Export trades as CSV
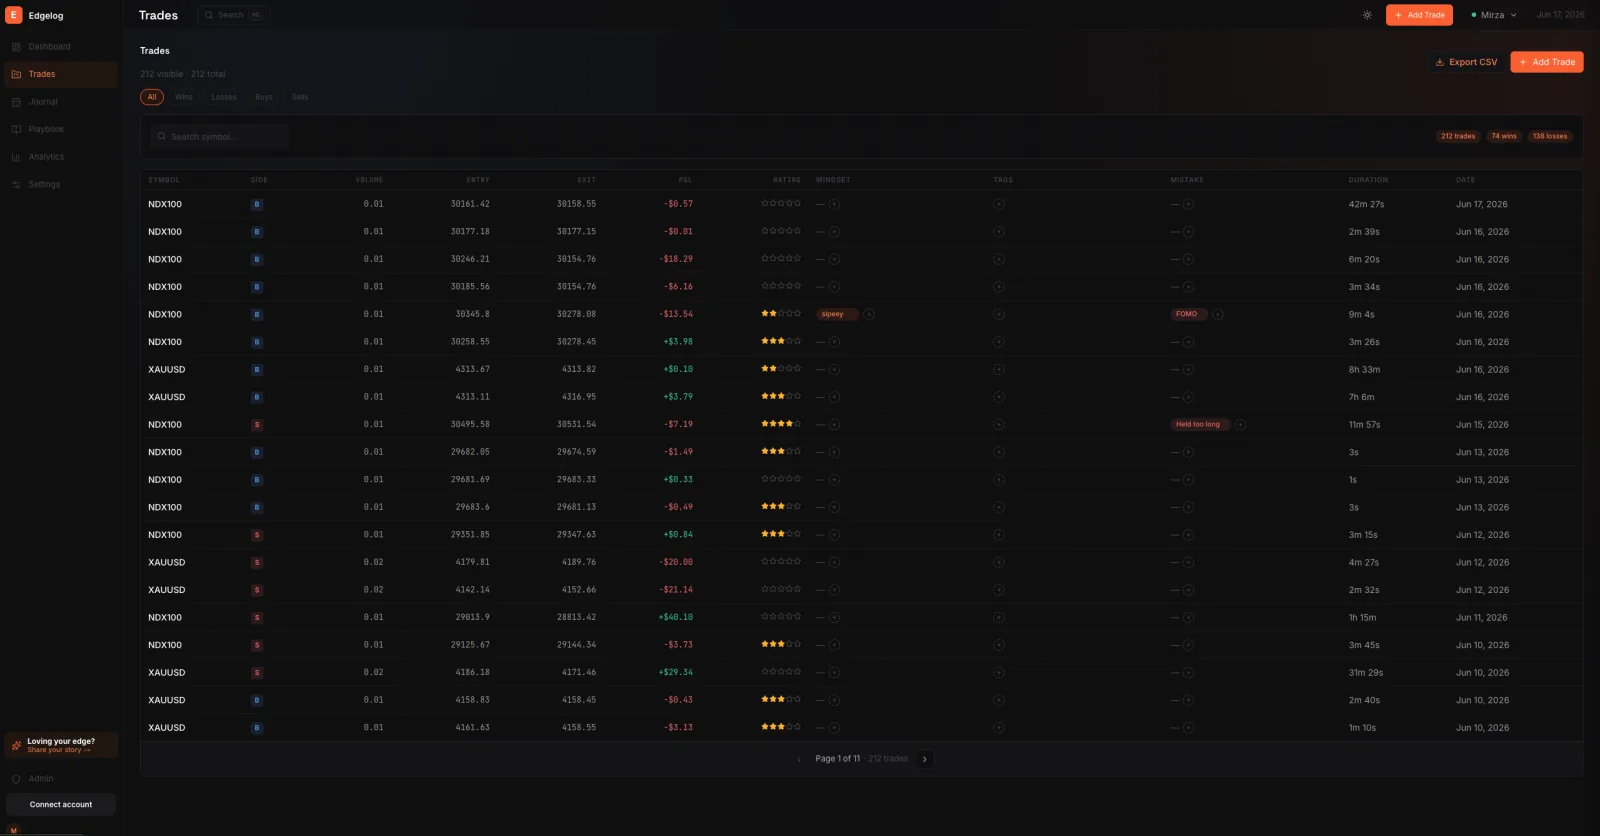Image resolution: width=1600 pixels, height=836 pixels. (x=1466, y=62)
